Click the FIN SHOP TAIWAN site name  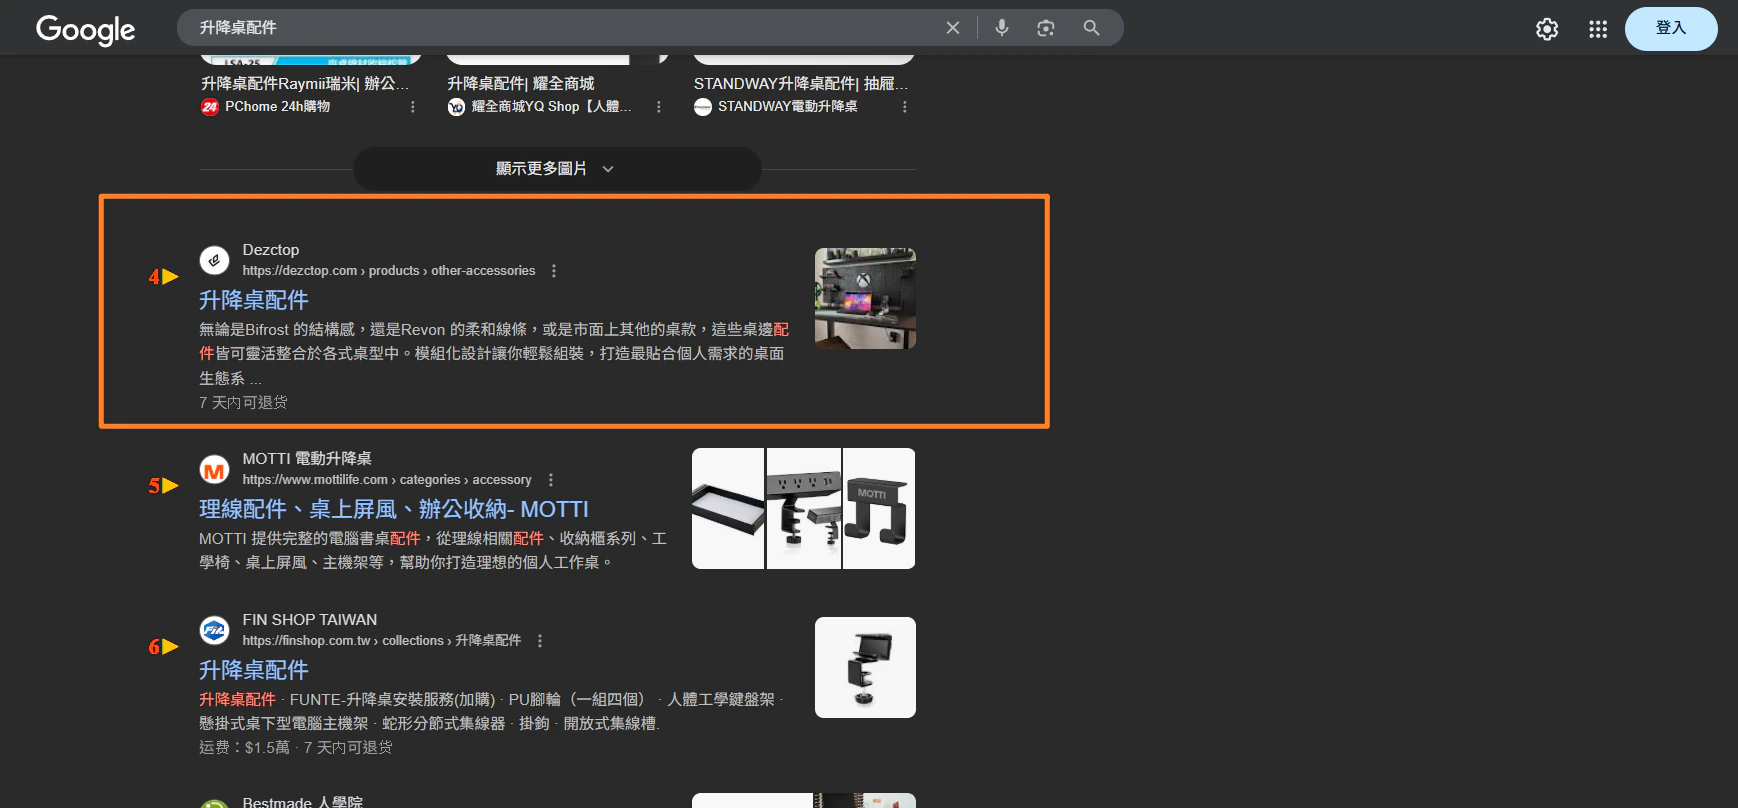[310, 620]
